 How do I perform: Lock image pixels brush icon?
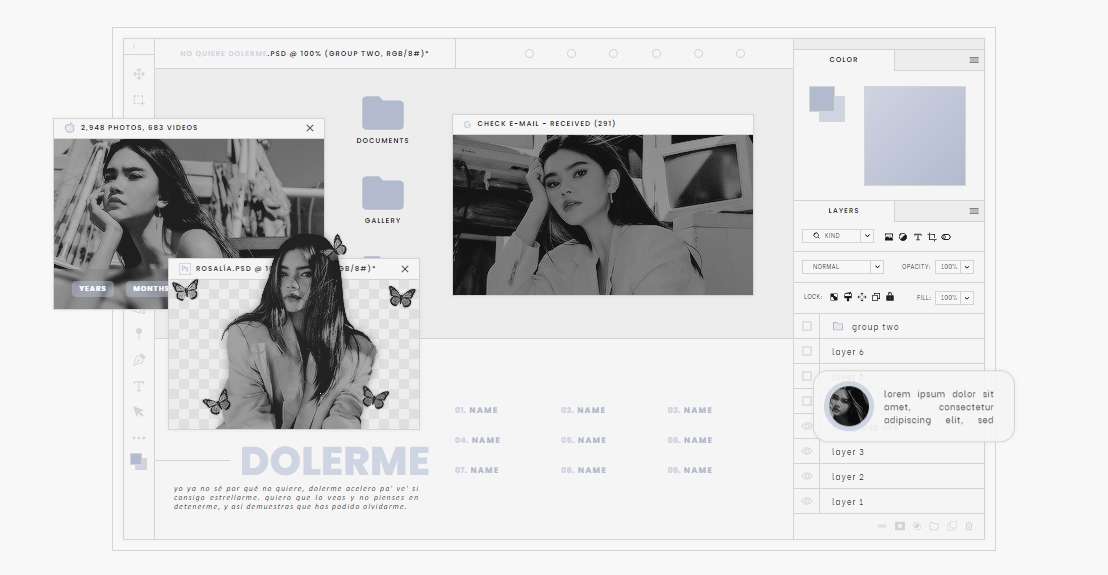[x=848, y=297]
